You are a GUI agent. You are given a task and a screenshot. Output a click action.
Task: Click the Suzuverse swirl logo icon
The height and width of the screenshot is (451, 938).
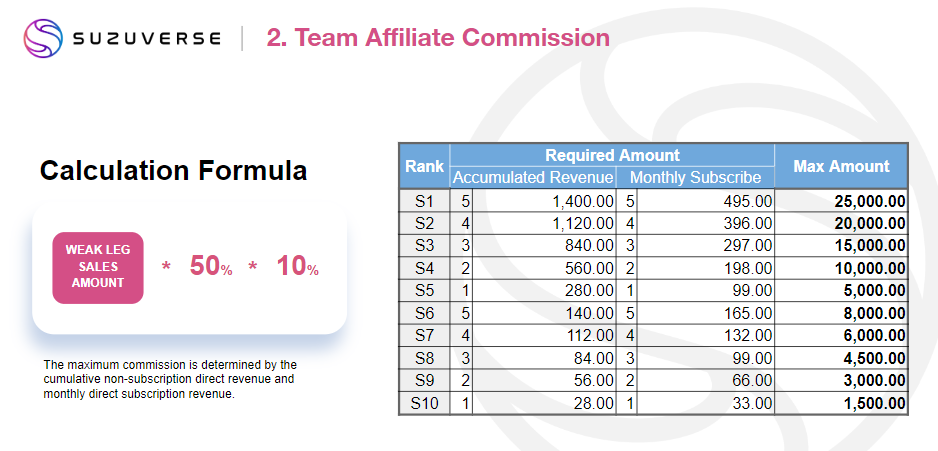click(x=44, y=39)
